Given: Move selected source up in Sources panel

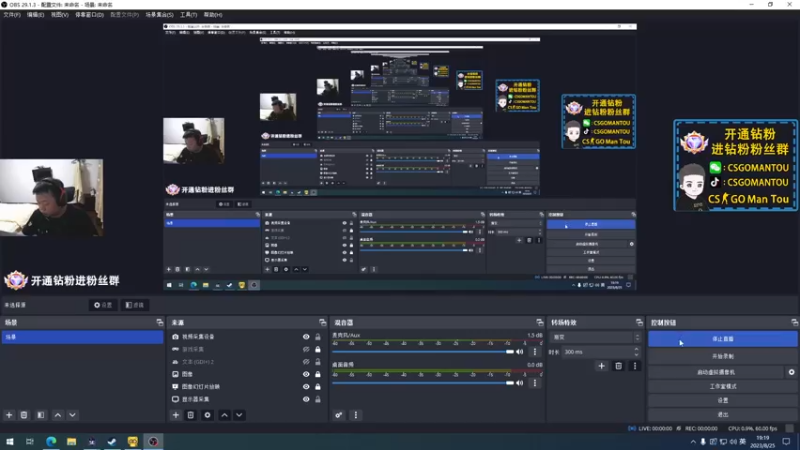Looking at the screenshot, I should click(224, 415).
